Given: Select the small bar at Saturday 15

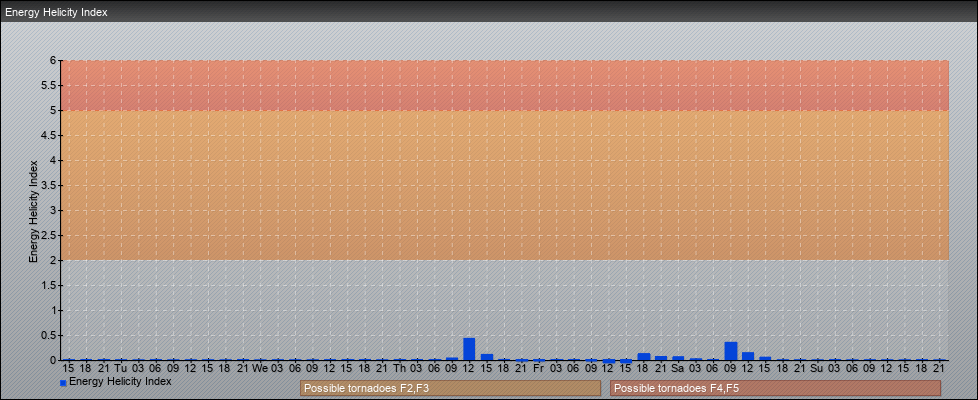Looking at the screenshot, I should pyautogui.click(x=765, y=359).
